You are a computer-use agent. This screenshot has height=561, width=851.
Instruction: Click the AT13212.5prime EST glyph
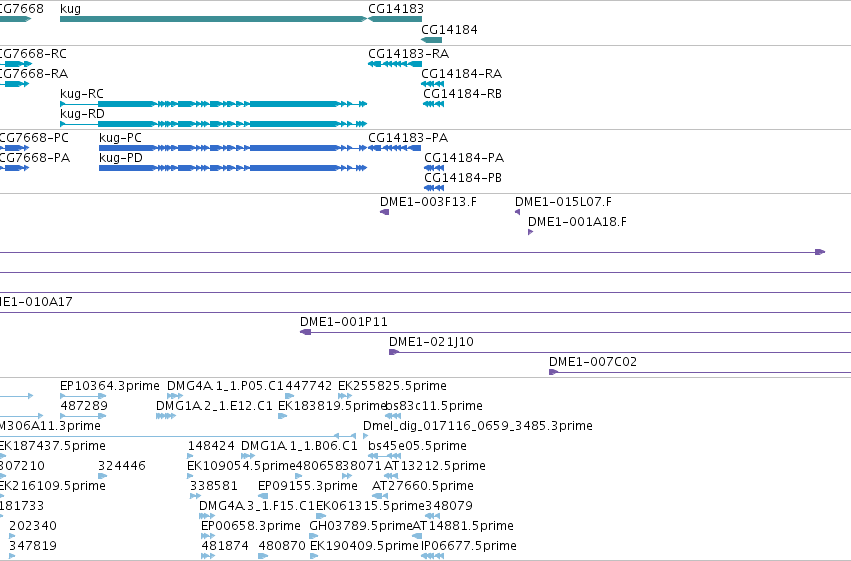click(x=391, y=476)
